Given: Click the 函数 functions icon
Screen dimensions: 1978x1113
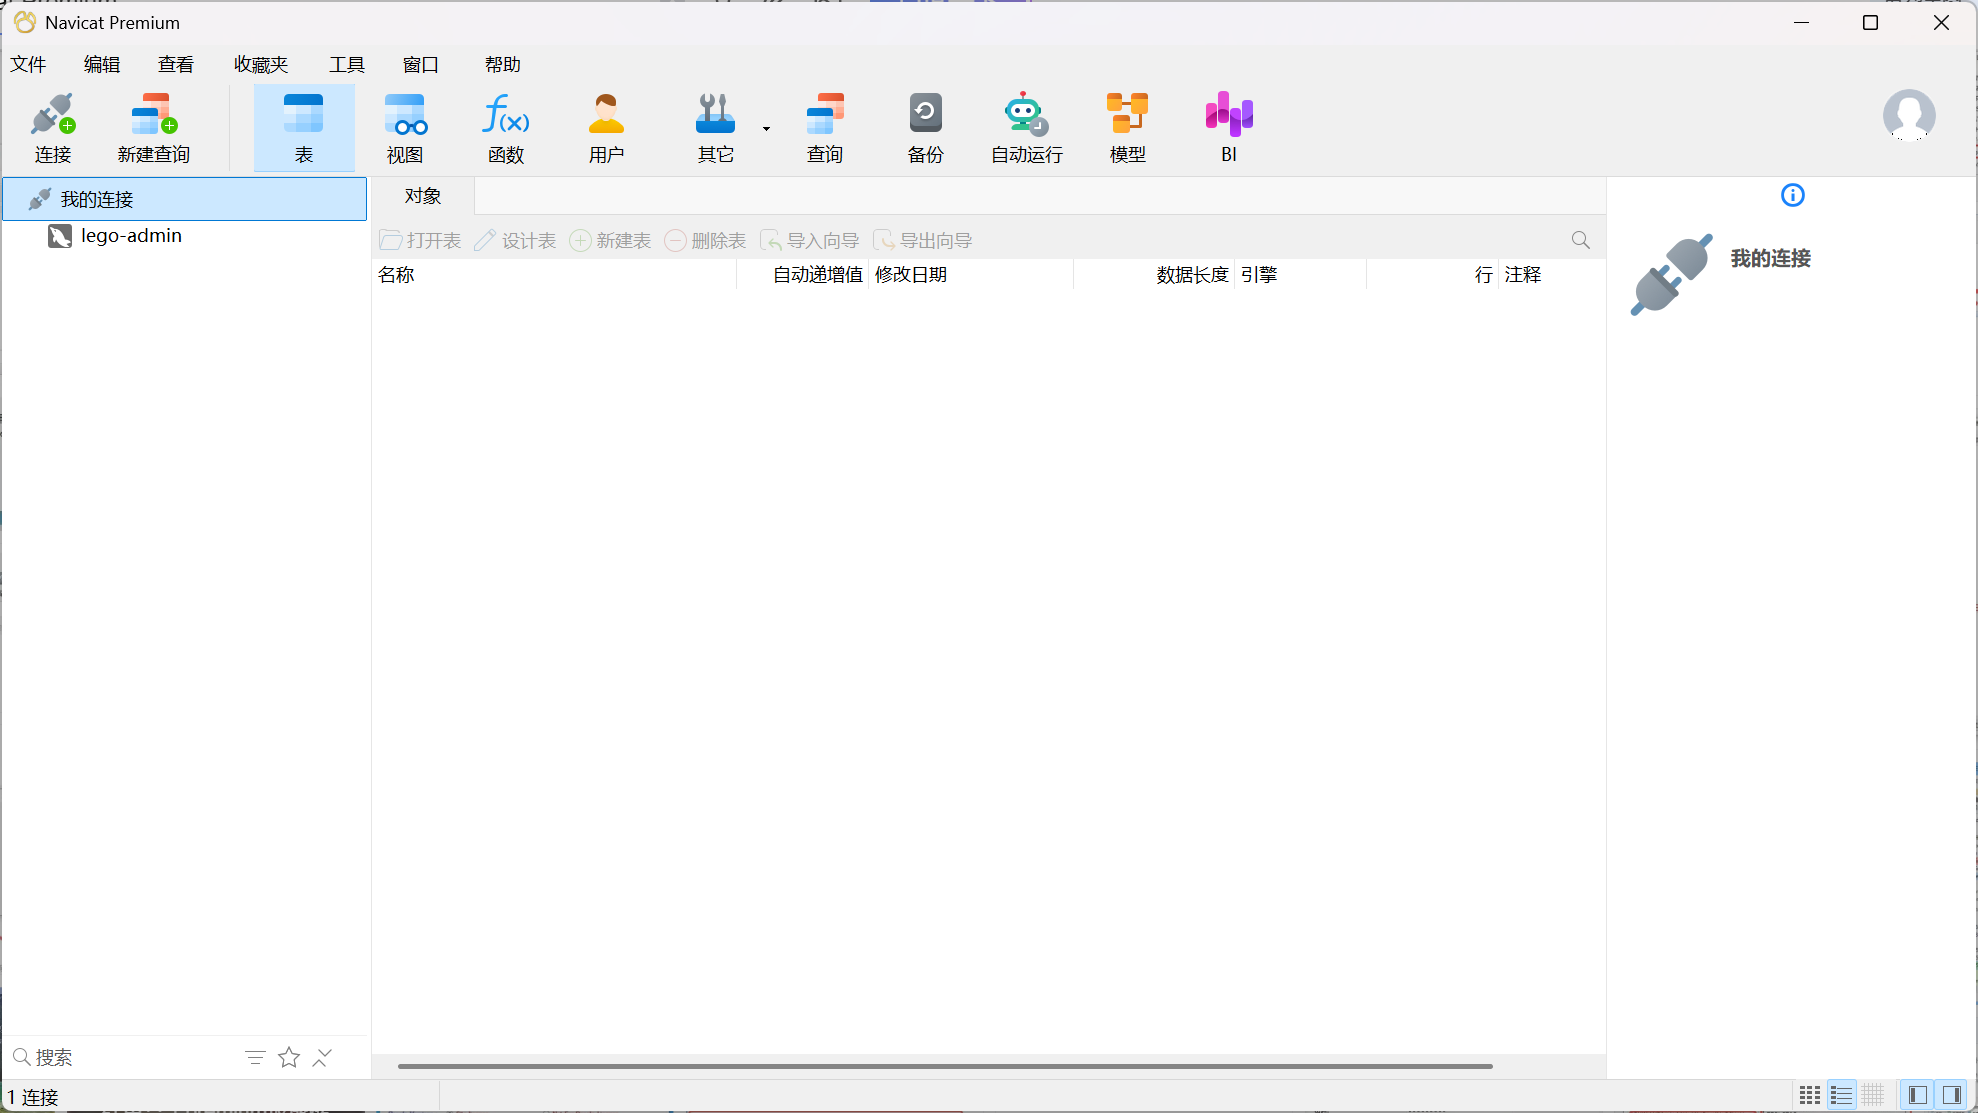Looking at the screenshot, I should pos(505,126).
